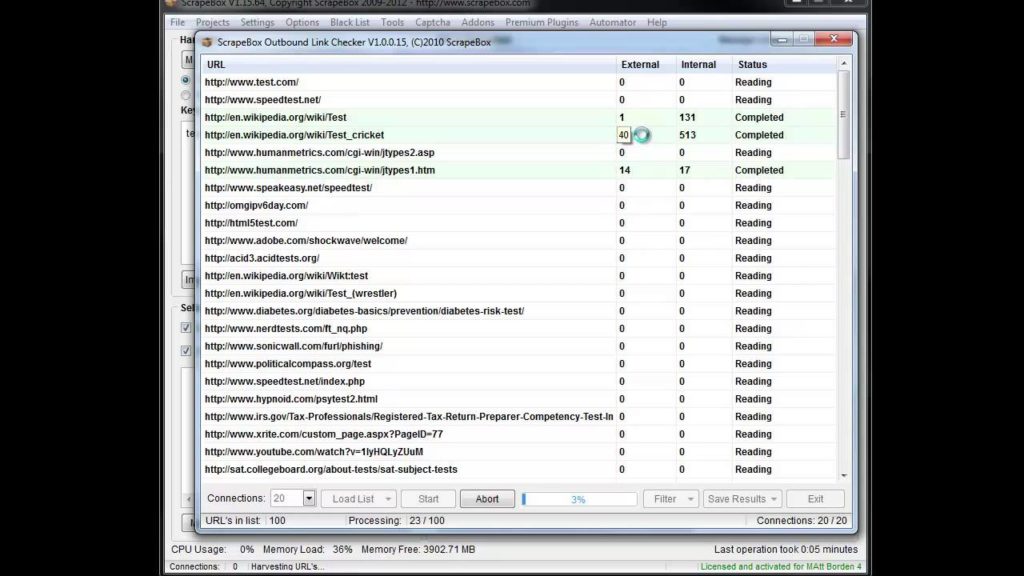
Task: Select row nerdtests.com/ft_nq.php
Action: coord(519,329)
